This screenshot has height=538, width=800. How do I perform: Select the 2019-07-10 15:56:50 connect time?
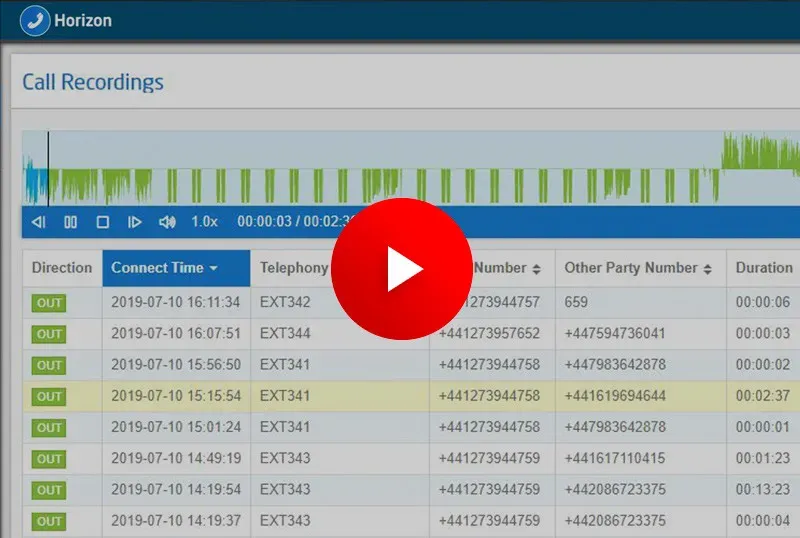pyautogui.click(x=176, y=364)
